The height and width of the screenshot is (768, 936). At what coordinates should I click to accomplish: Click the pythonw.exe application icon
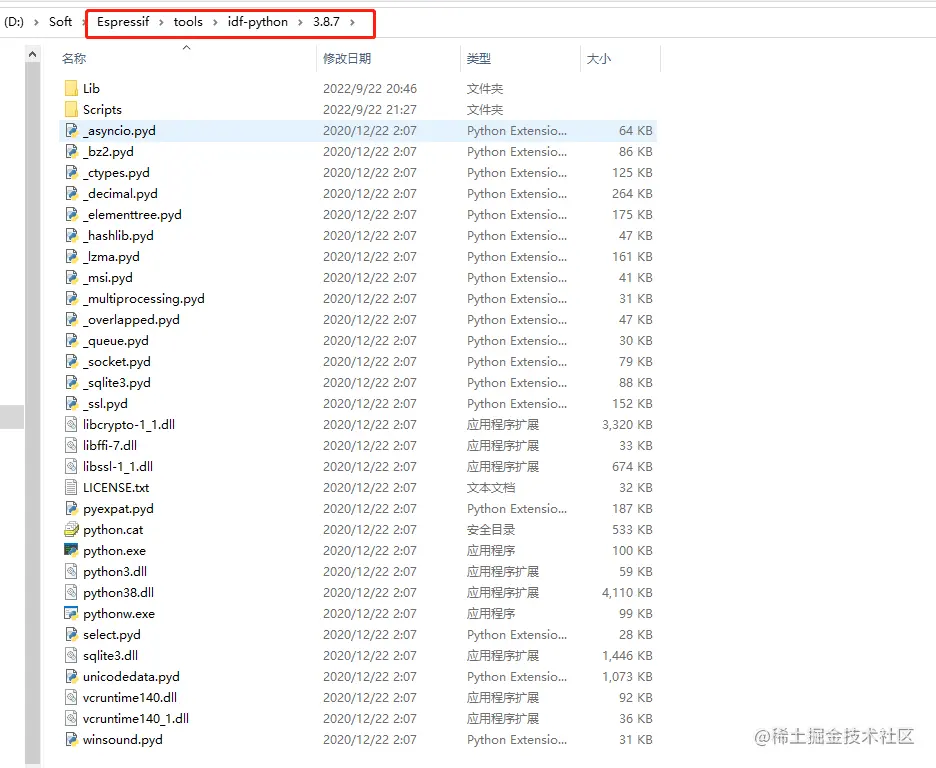pyautogui.click(x=71, y=613)
